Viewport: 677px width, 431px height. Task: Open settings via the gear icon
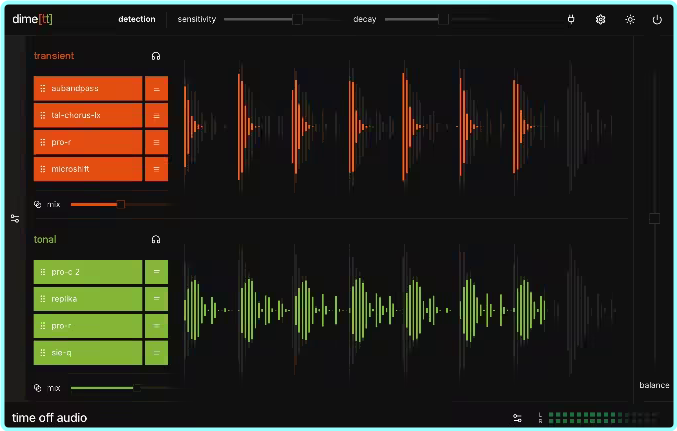[x=600, y=19]
